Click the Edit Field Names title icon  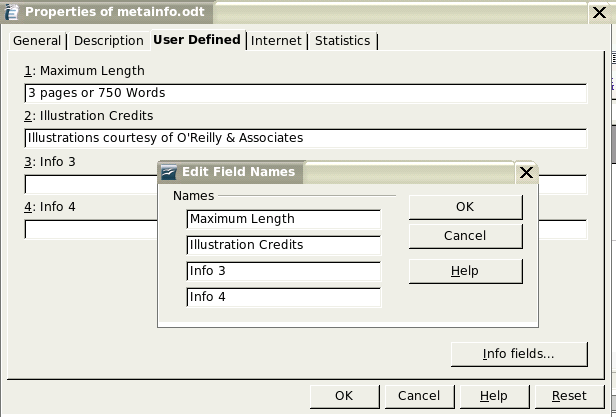pyautogui.click(x=169, y=172)
